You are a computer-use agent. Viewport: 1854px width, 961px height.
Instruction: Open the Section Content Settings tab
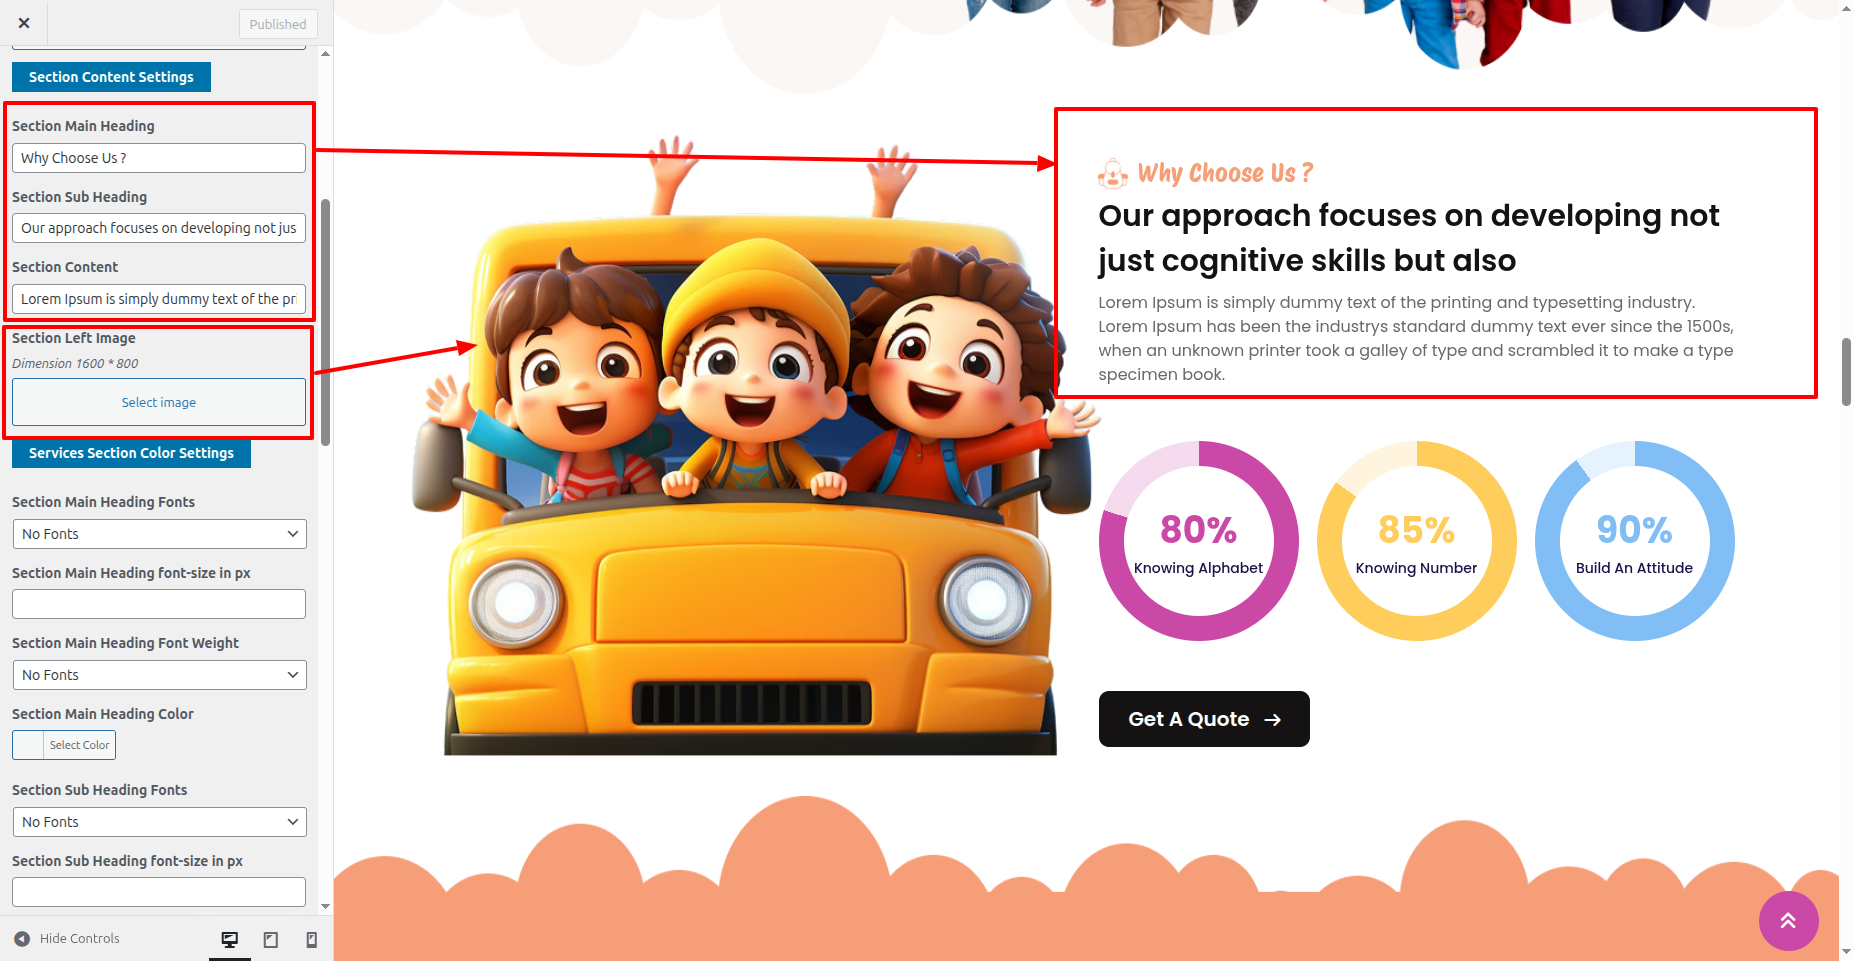pos(111,77)
